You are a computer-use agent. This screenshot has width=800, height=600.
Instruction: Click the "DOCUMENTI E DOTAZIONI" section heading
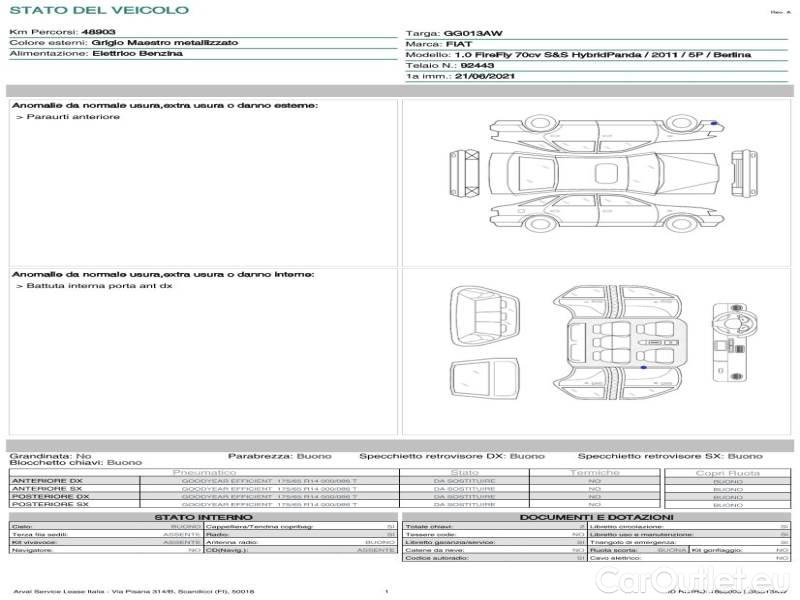(596, 517)
